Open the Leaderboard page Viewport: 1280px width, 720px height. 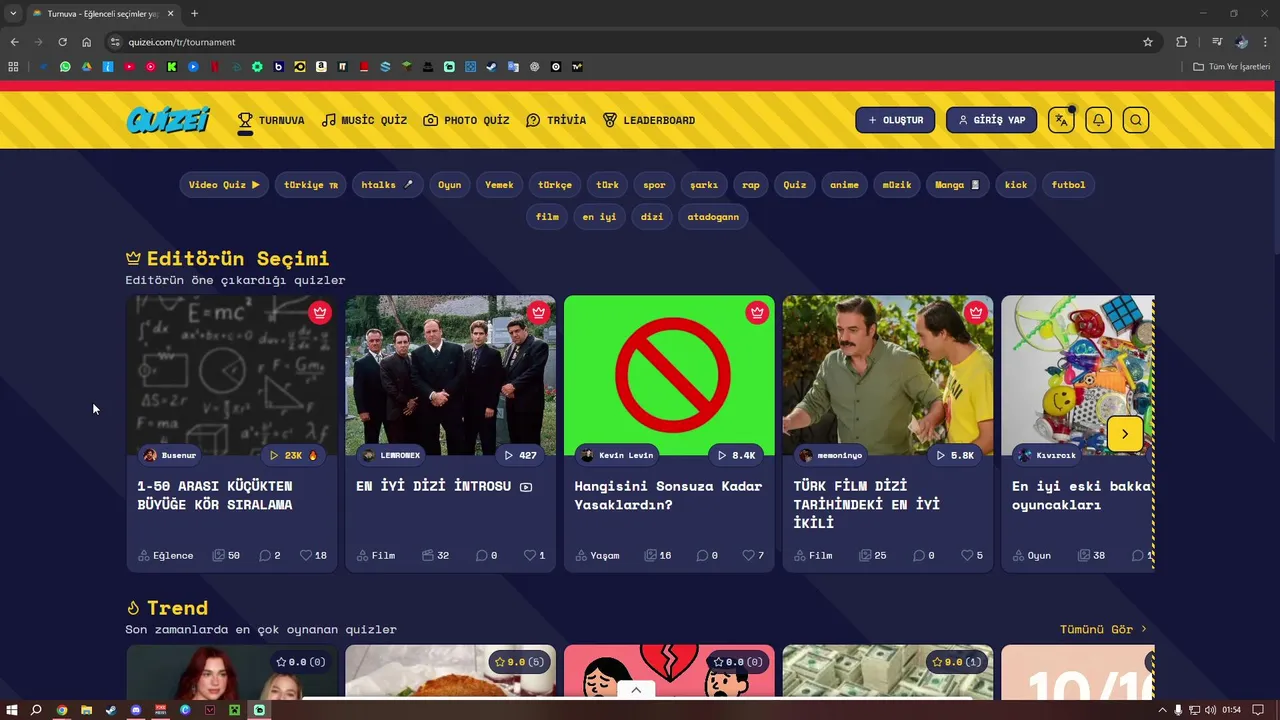649,120
